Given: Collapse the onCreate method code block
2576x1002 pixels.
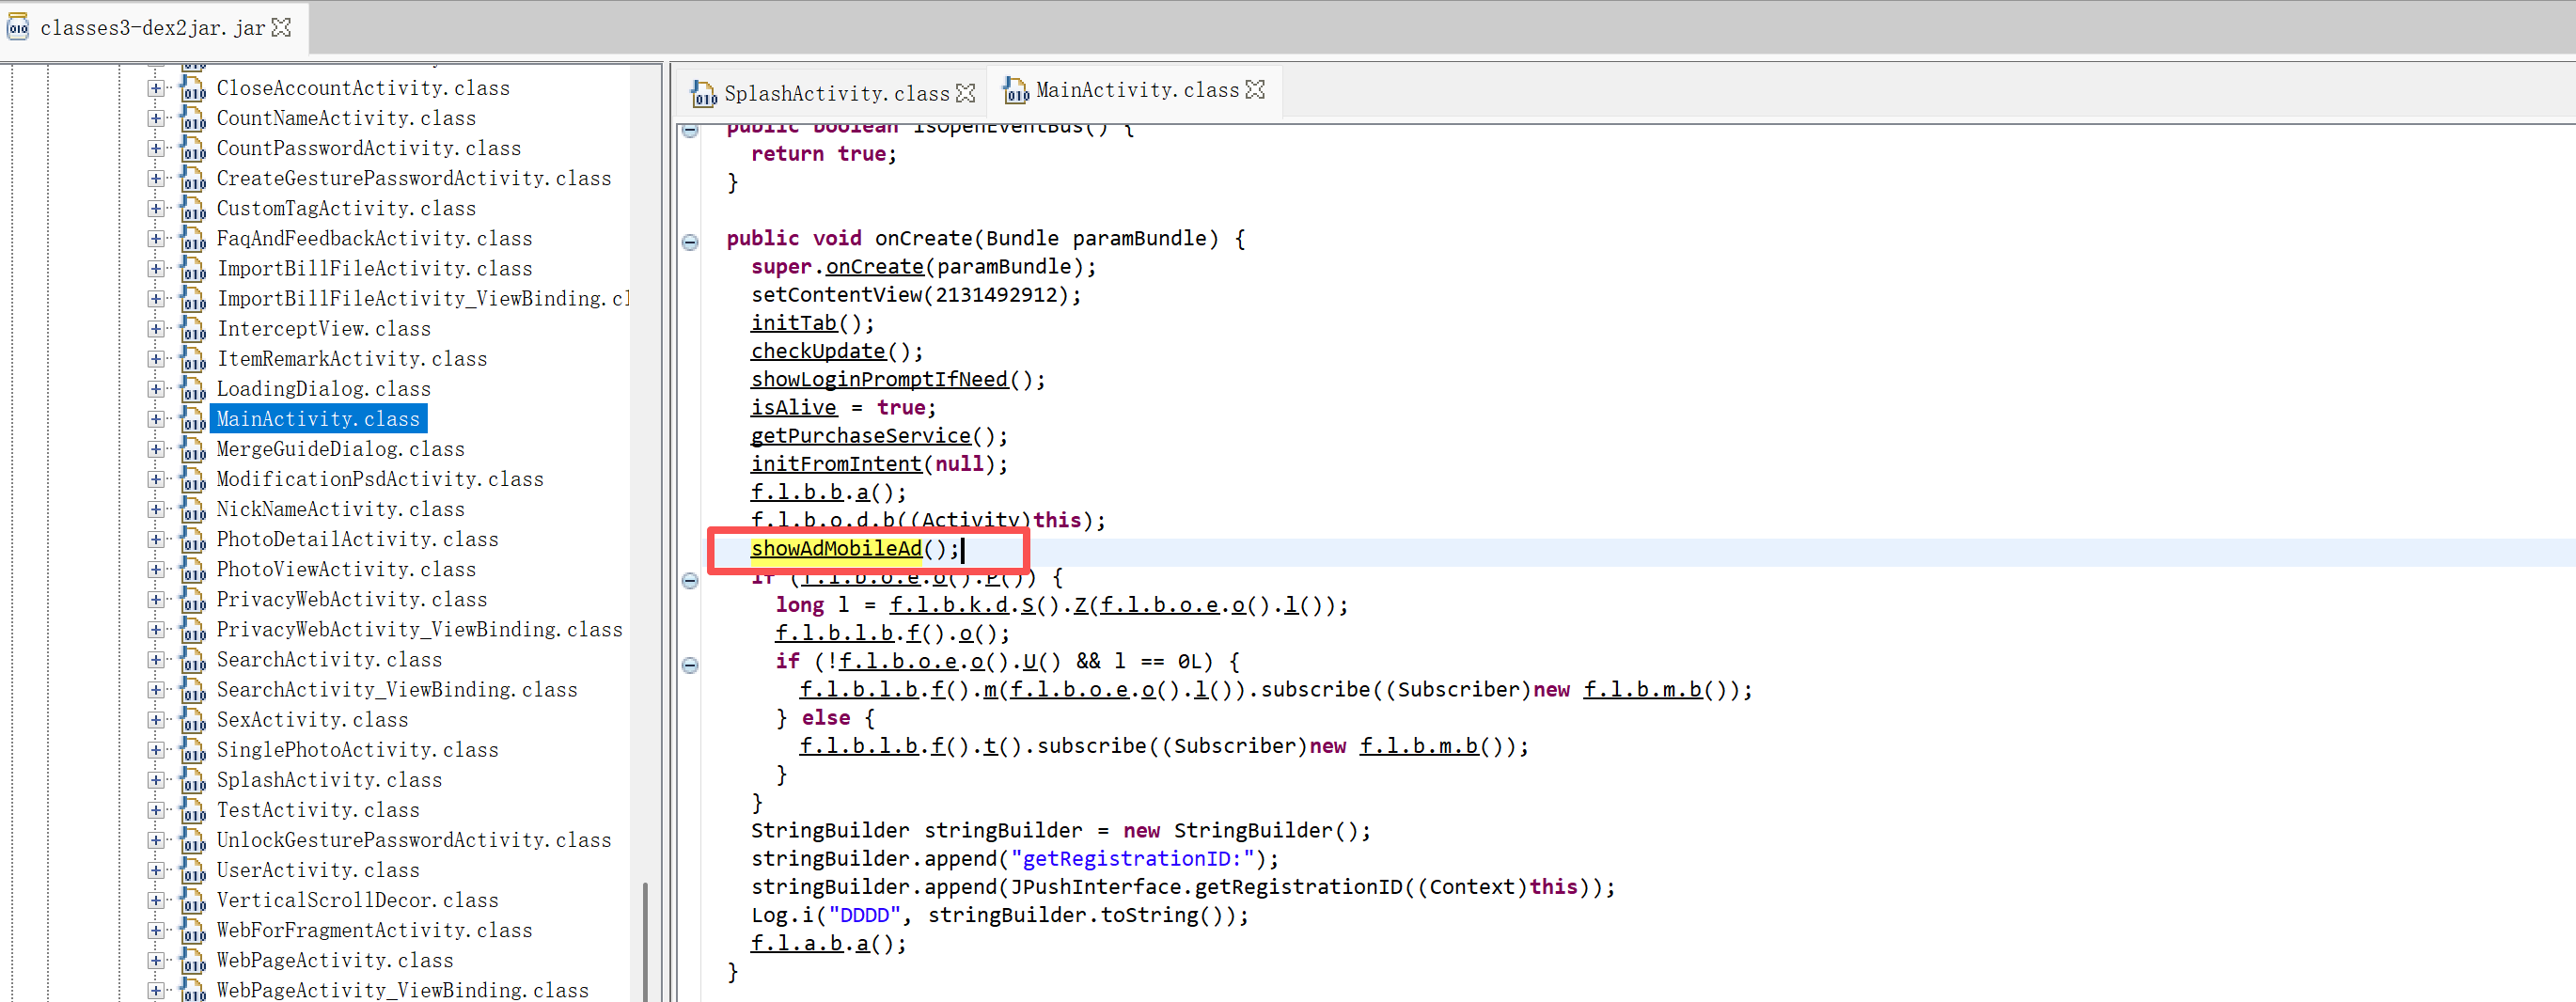Looking at the screenshot, I should [690, 241].
